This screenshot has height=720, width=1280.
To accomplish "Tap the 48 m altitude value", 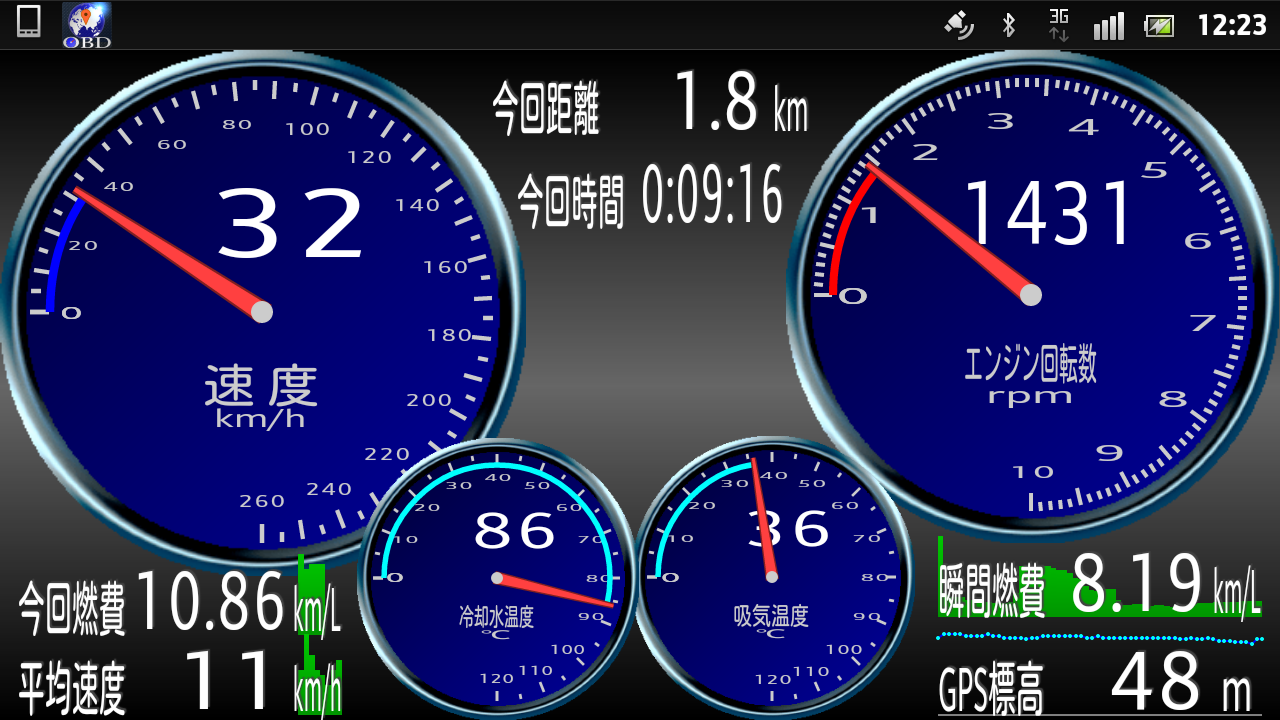I will click(1181, 681).
